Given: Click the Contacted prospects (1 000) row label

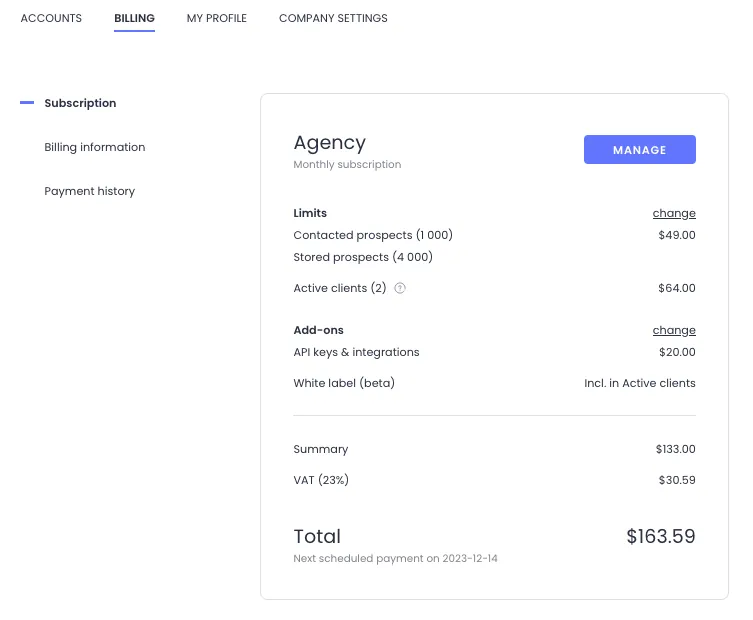Looking at the screenshot, I should click(373, 235).
